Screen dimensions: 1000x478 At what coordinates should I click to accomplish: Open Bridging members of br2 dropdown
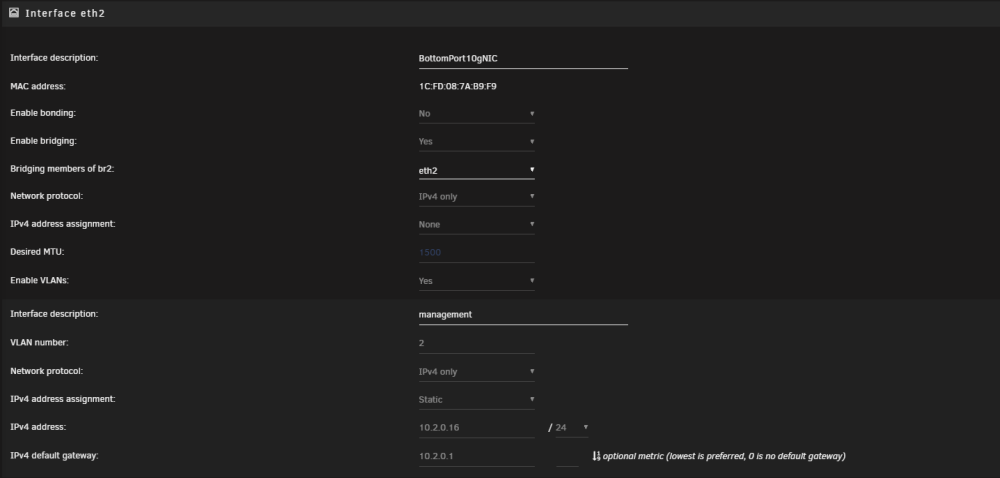476,170
